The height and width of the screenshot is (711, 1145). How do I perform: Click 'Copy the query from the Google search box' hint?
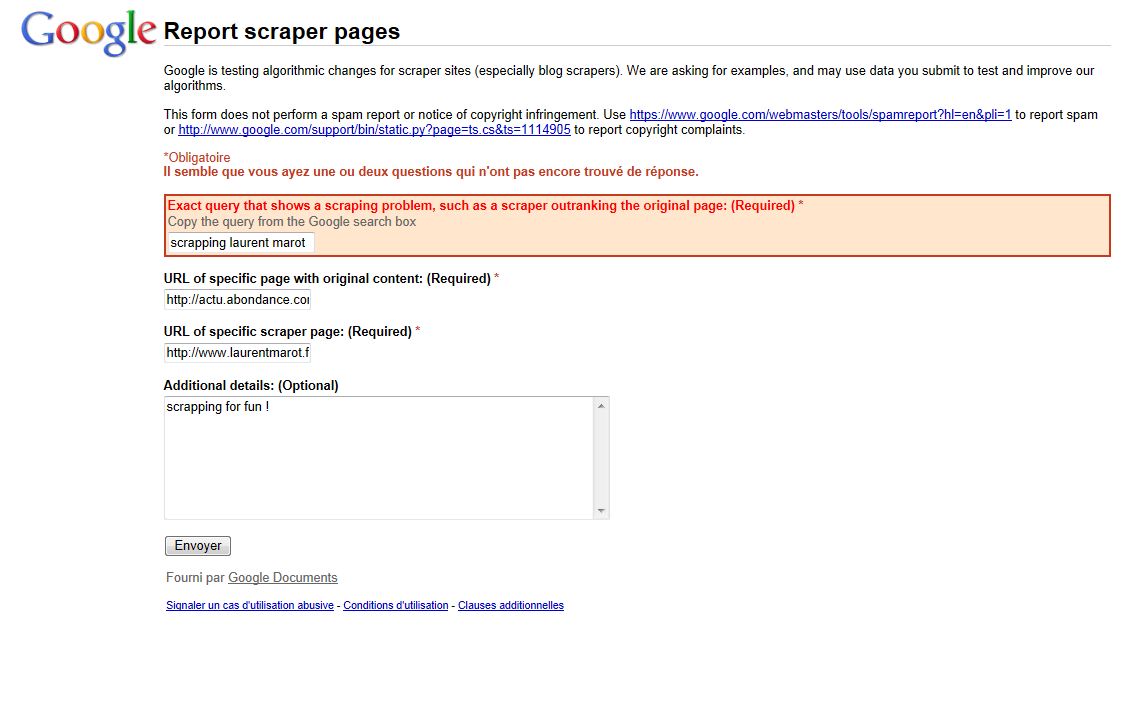point(292,222)
